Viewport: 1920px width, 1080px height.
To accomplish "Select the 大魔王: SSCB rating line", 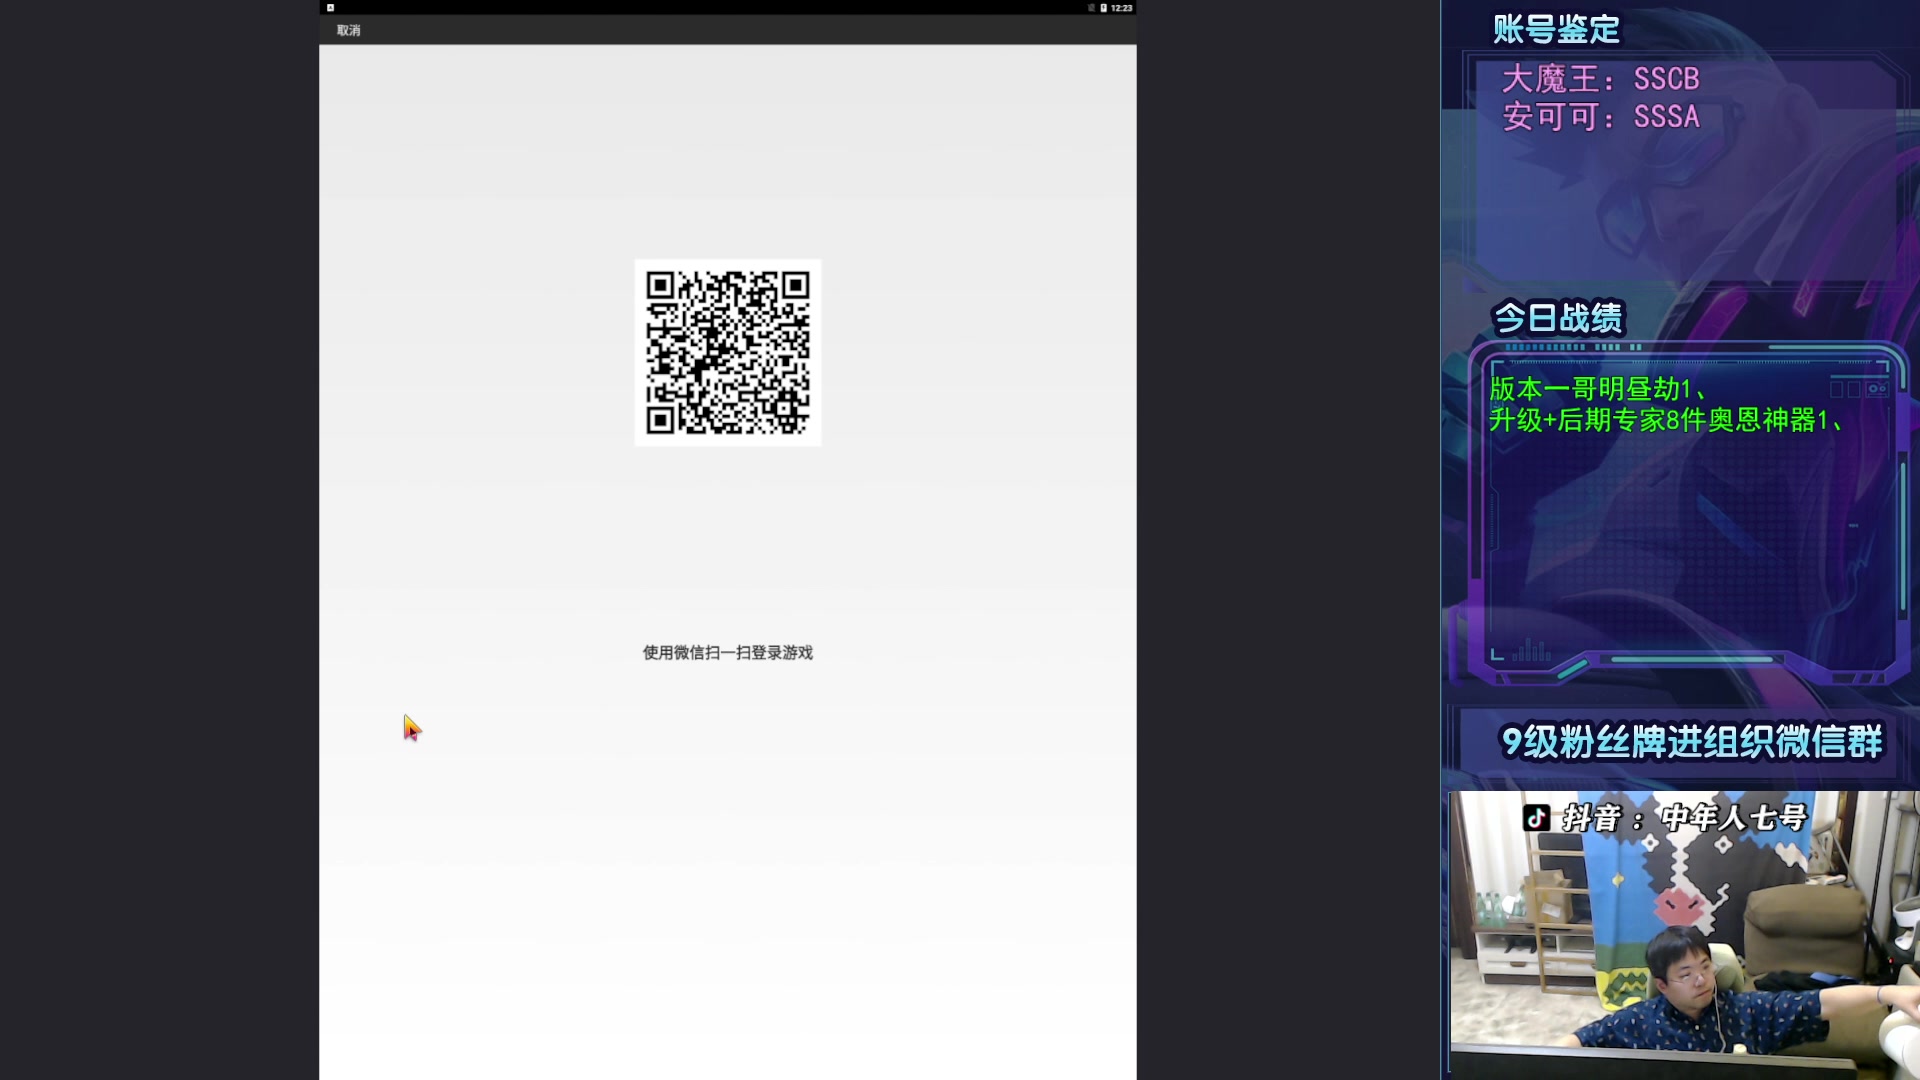I will click(x=1600, y=79).
